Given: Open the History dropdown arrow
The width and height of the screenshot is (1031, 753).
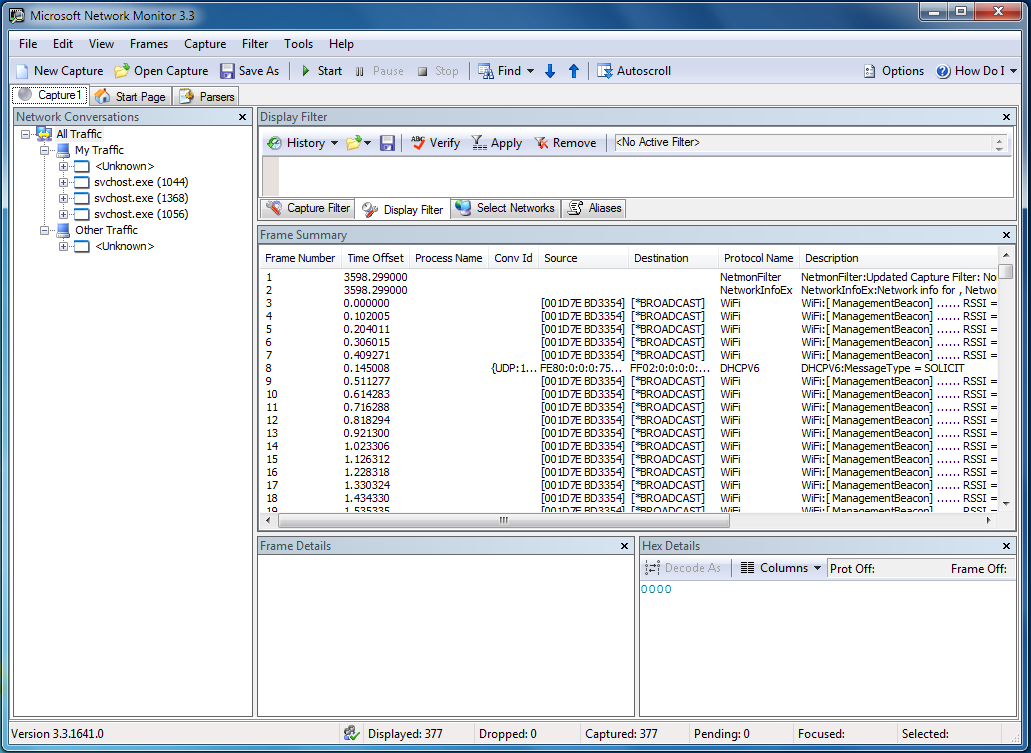Looking at the screenshot, I should 334,143.
